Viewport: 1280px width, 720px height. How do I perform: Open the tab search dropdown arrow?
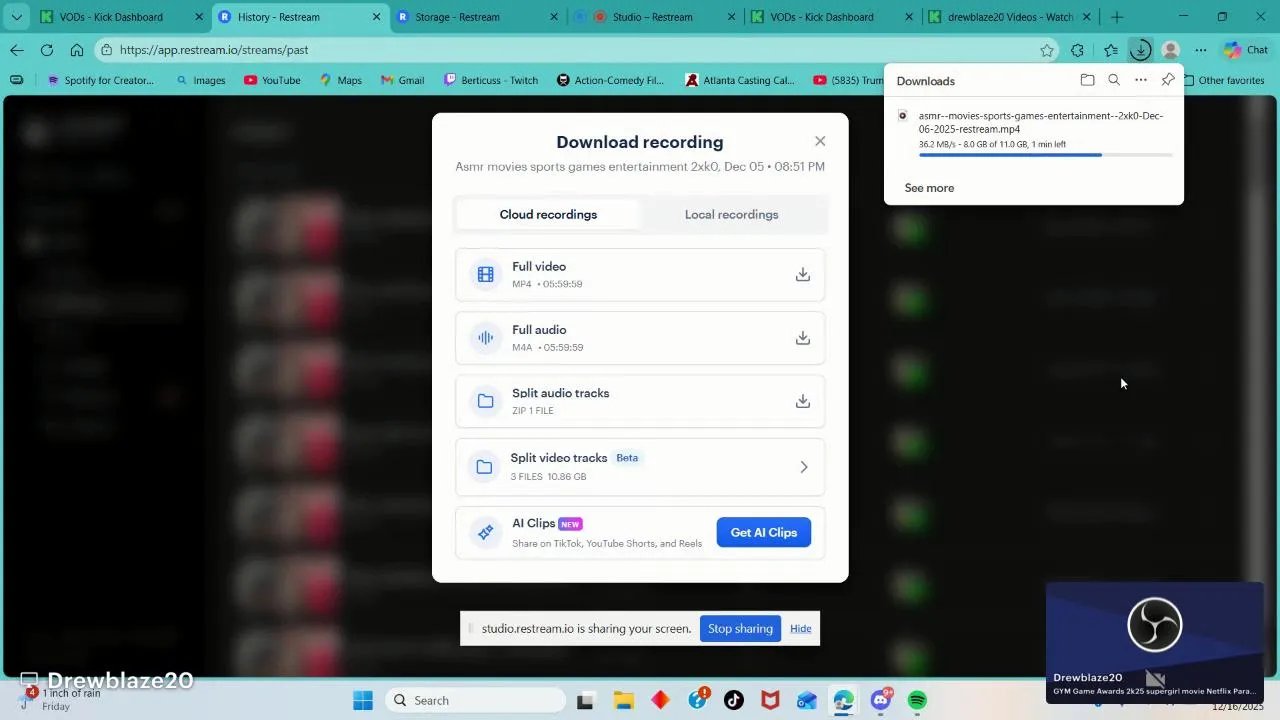coord(16,17)
